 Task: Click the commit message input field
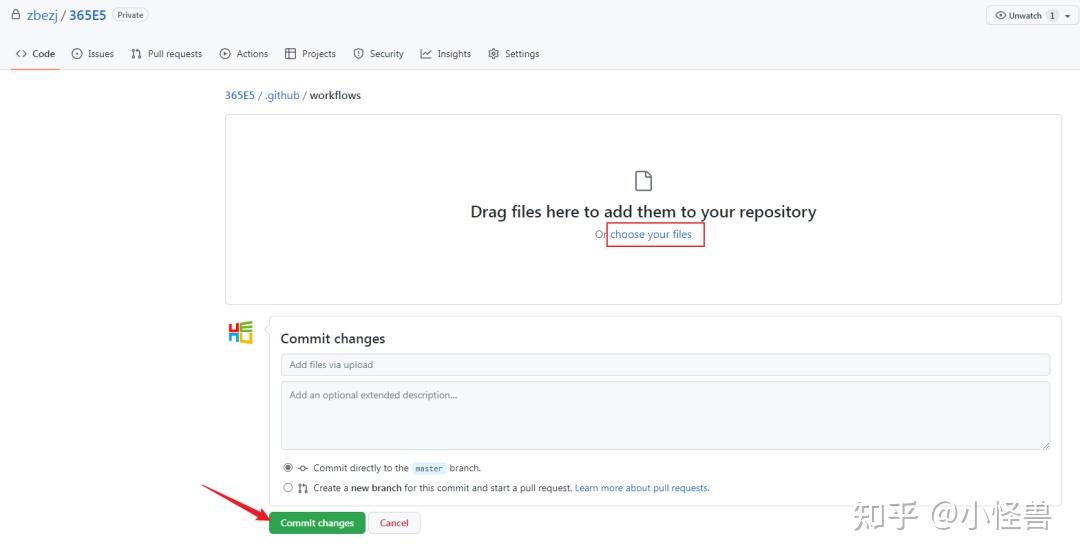pos(665,365)
